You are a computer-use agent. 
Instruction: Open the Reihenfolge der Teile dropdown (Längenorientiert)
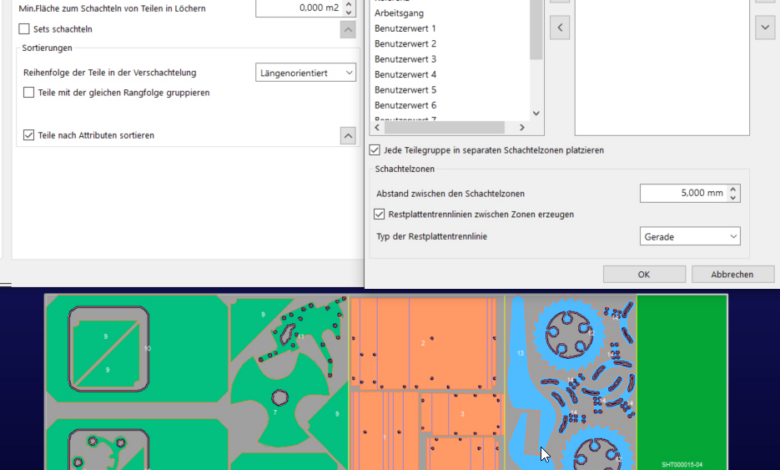tap(305, 73)
